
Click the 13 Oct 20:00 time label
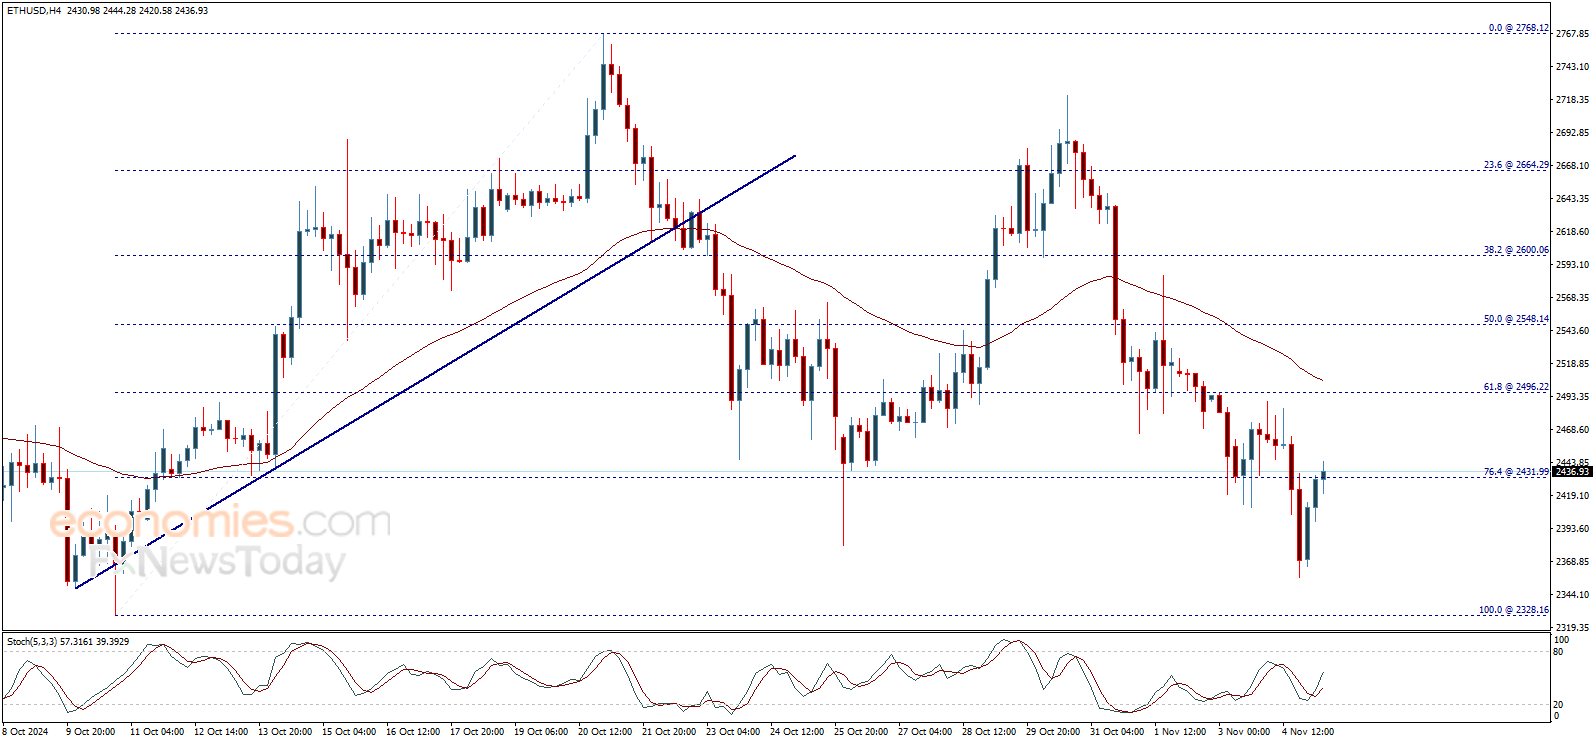284,732
